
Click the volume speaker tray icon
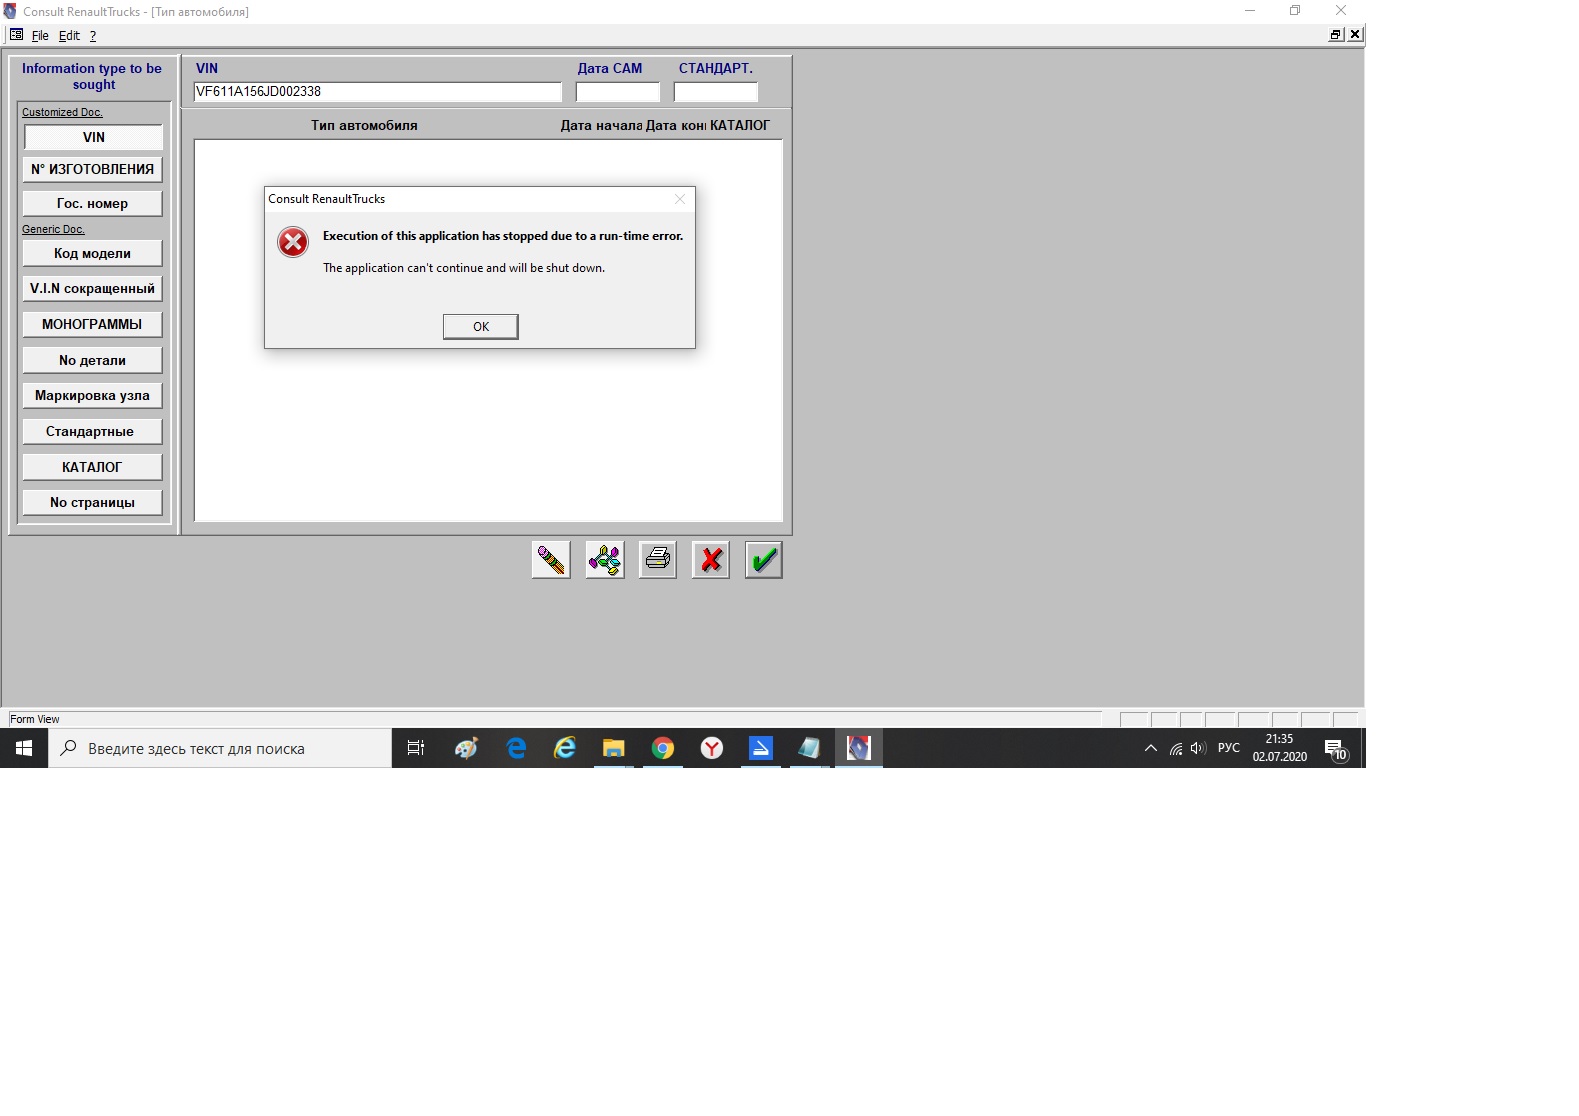click(x=1198, y=748)
